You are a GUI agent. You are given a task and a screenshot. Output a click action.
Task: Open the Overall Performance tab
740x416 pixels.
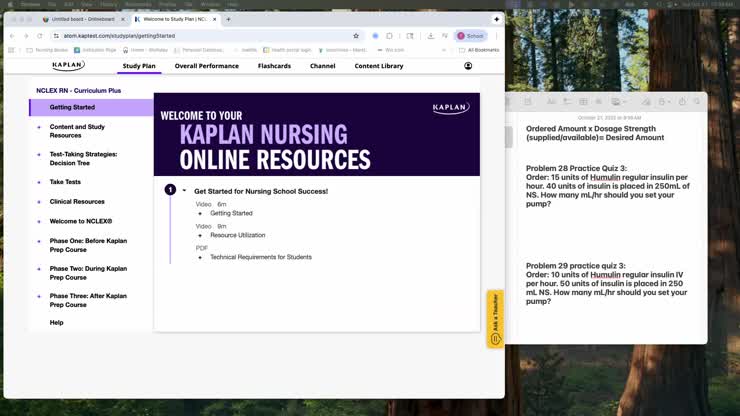207,66
